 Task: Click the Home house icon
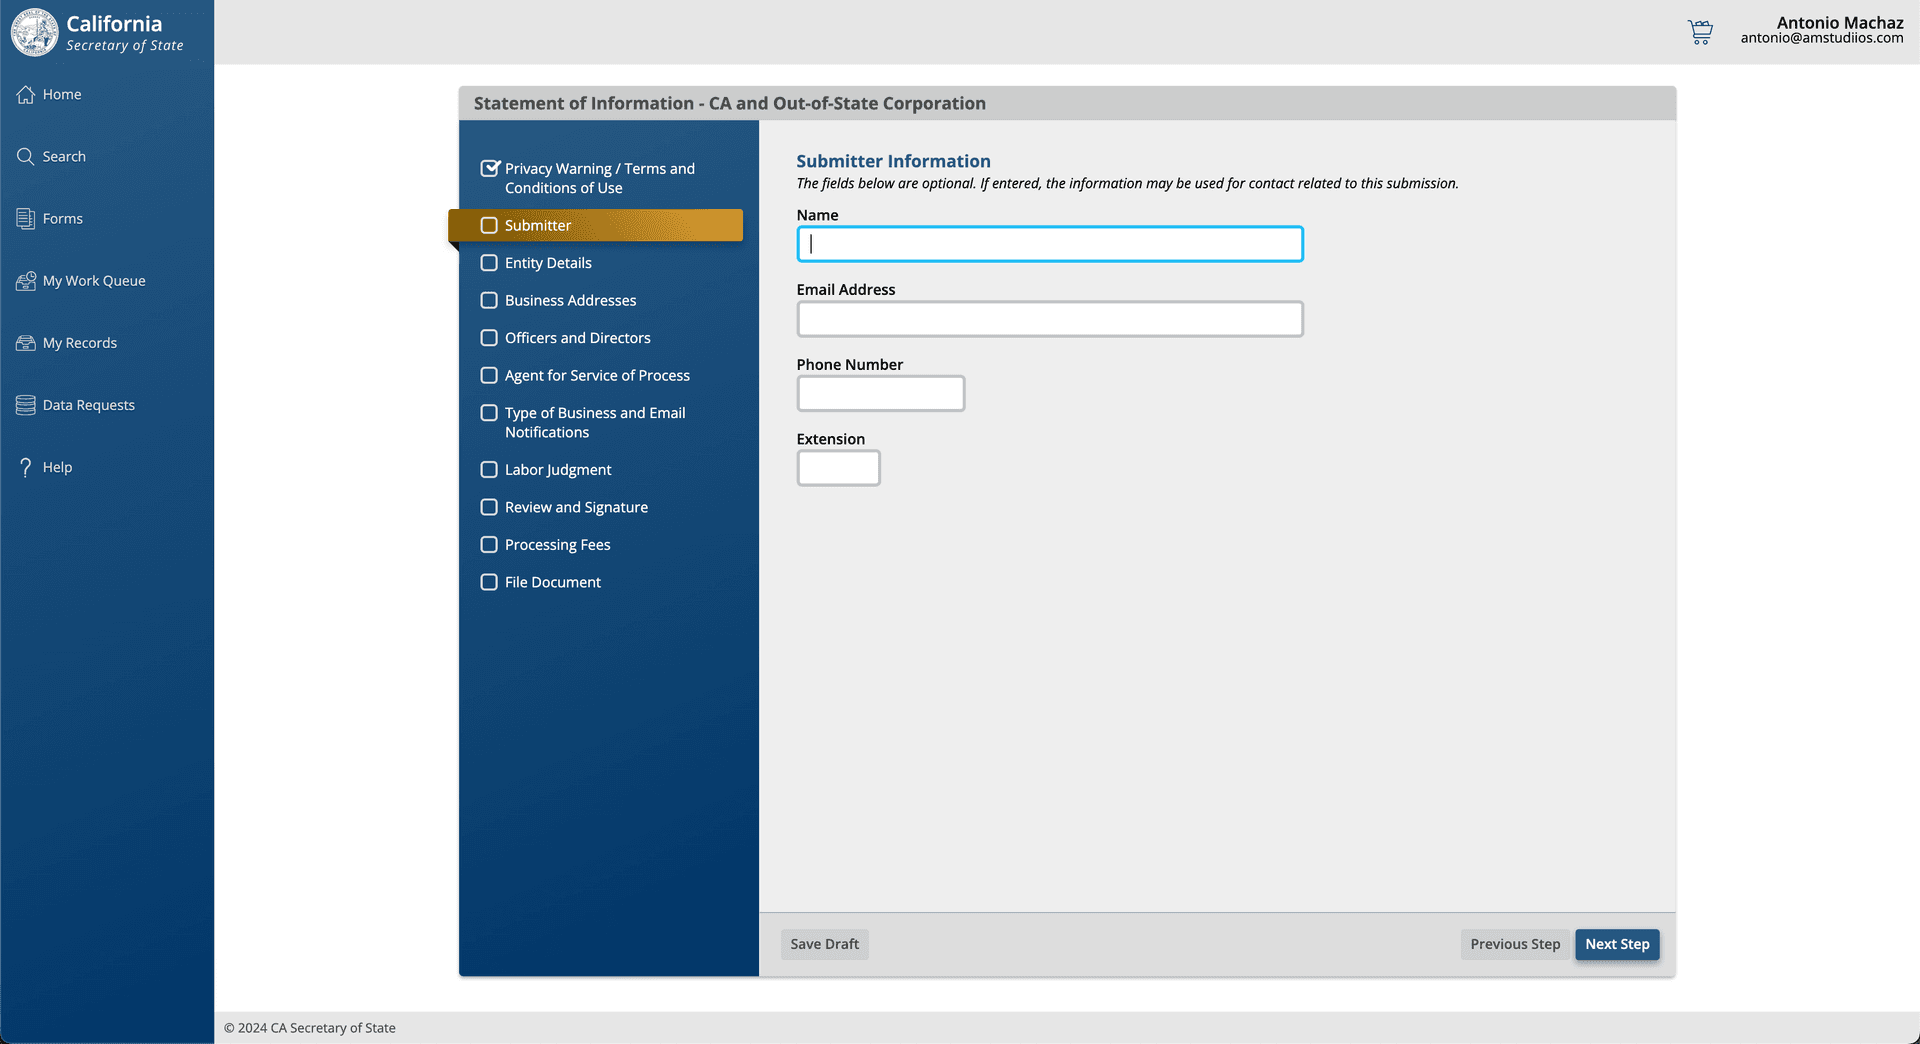[26, 94]
